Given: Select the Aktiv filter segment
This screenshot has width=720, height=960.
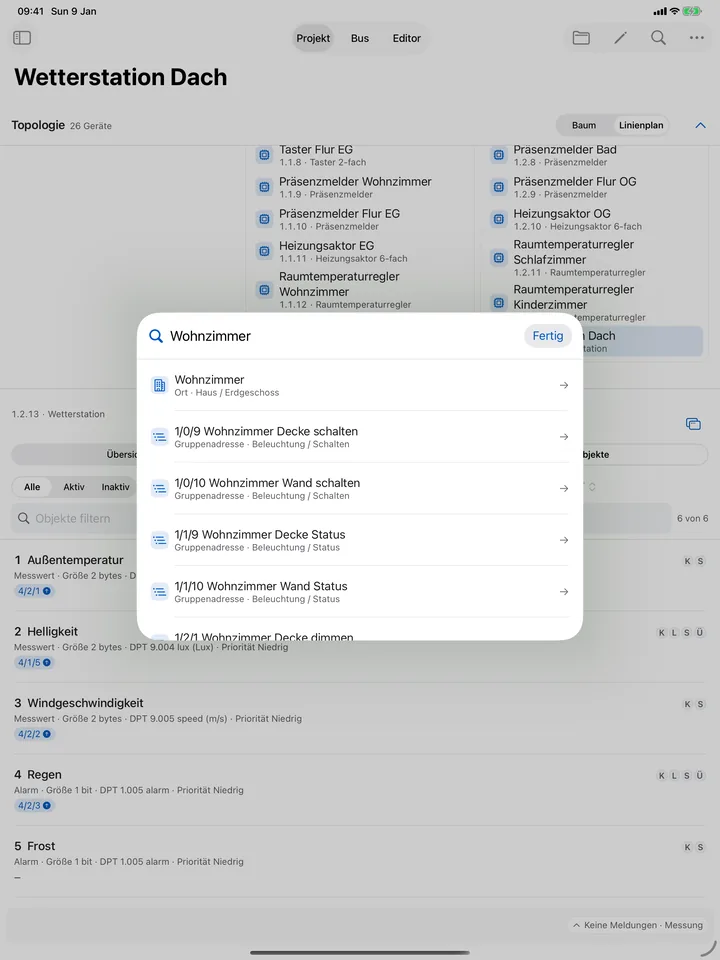Looking at the screenshot, I should click(73, 487).
